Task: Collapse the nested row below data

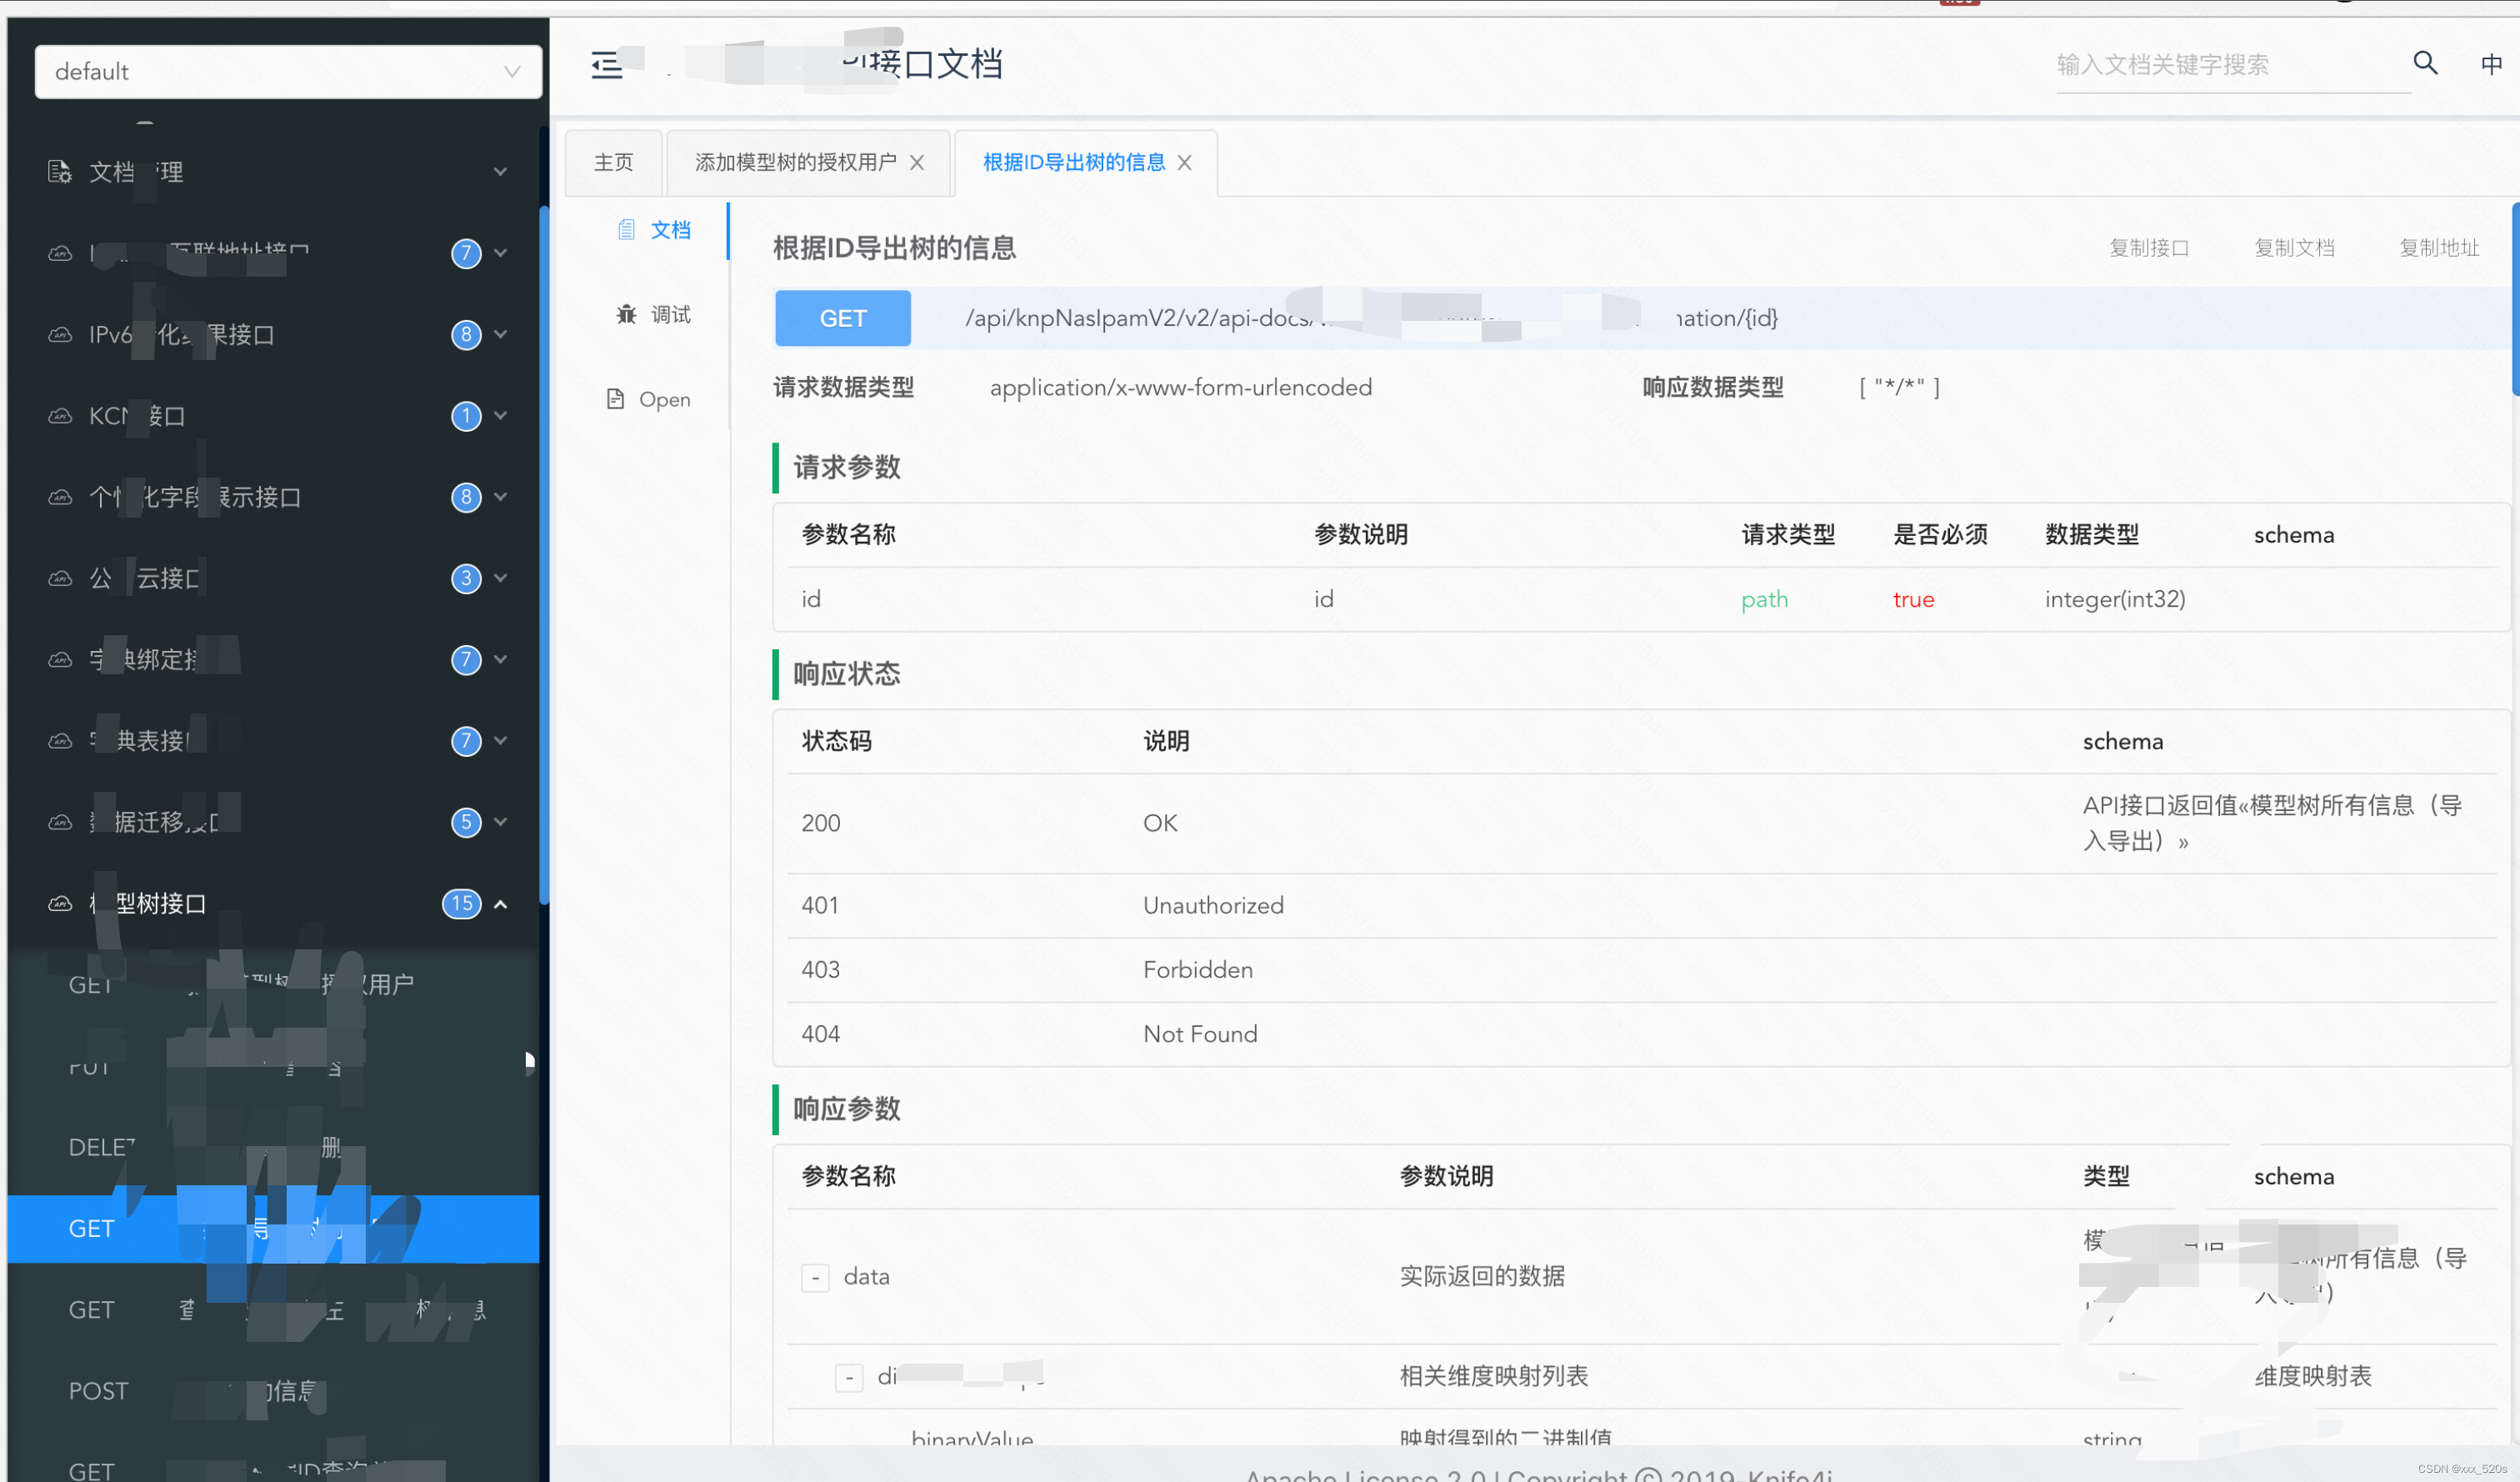Action: [x=849, y=1377]
